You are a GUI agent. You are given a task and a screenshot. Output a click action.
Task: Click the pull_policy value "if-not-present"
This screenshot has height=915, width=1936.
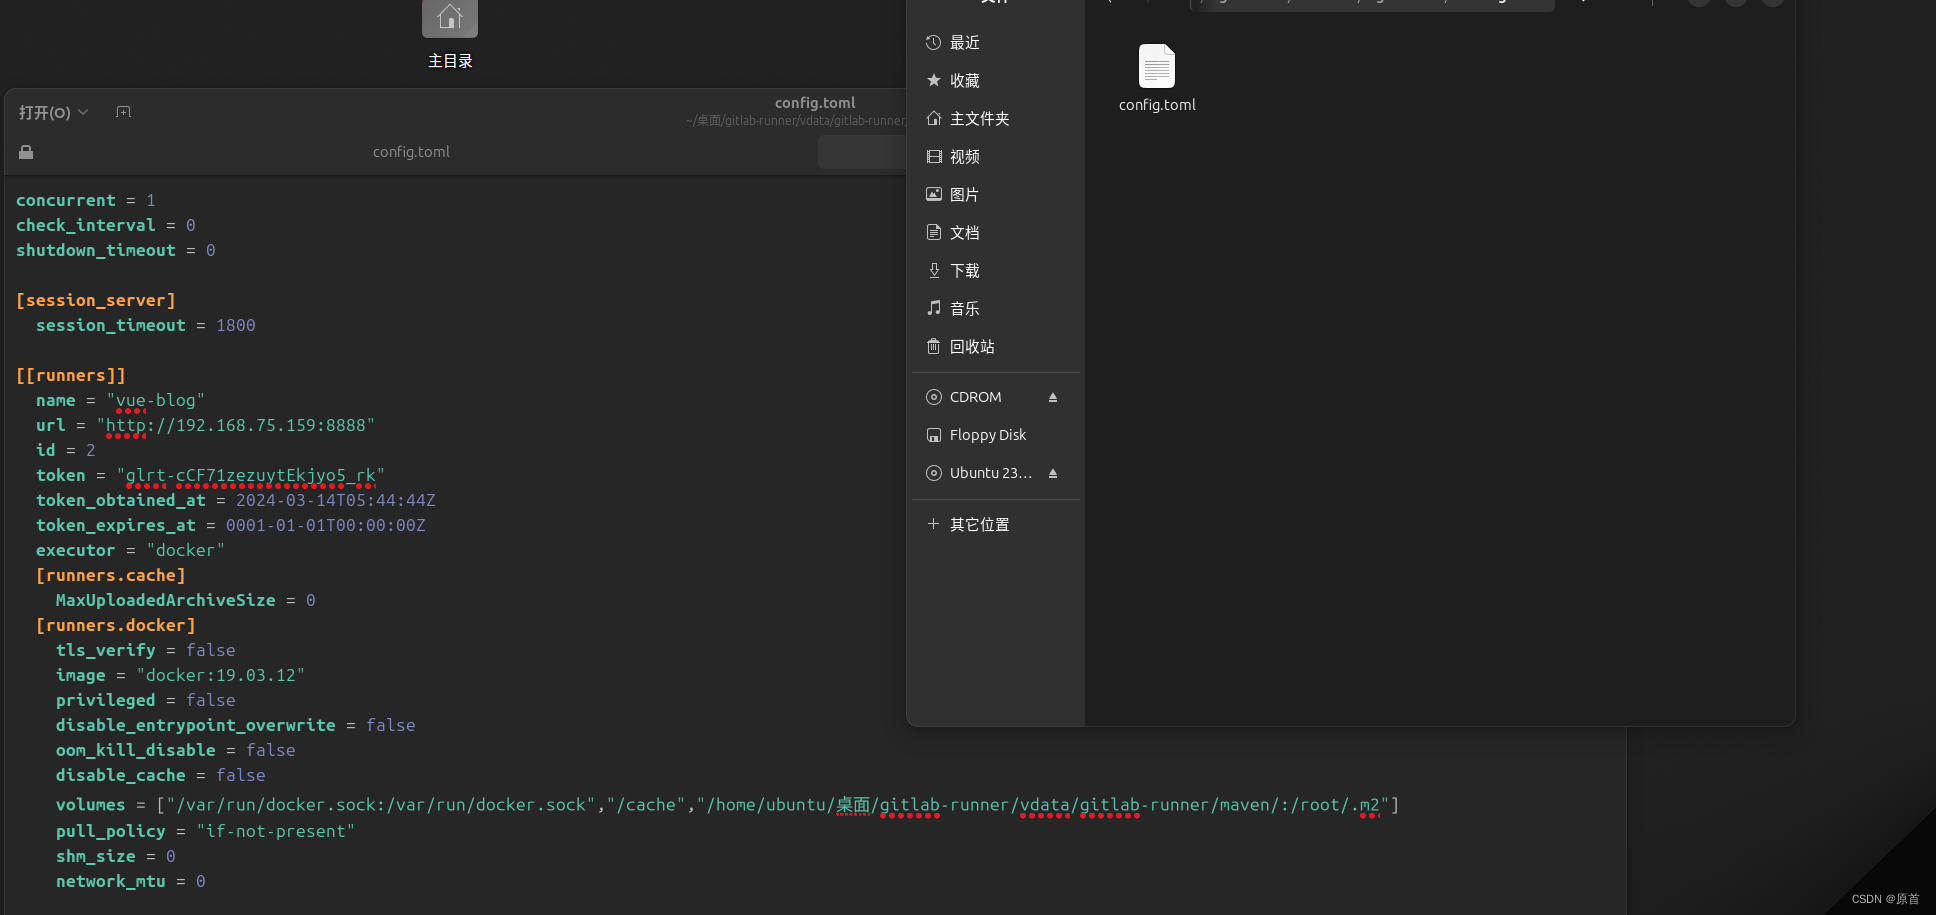click(x=276, y=831)
